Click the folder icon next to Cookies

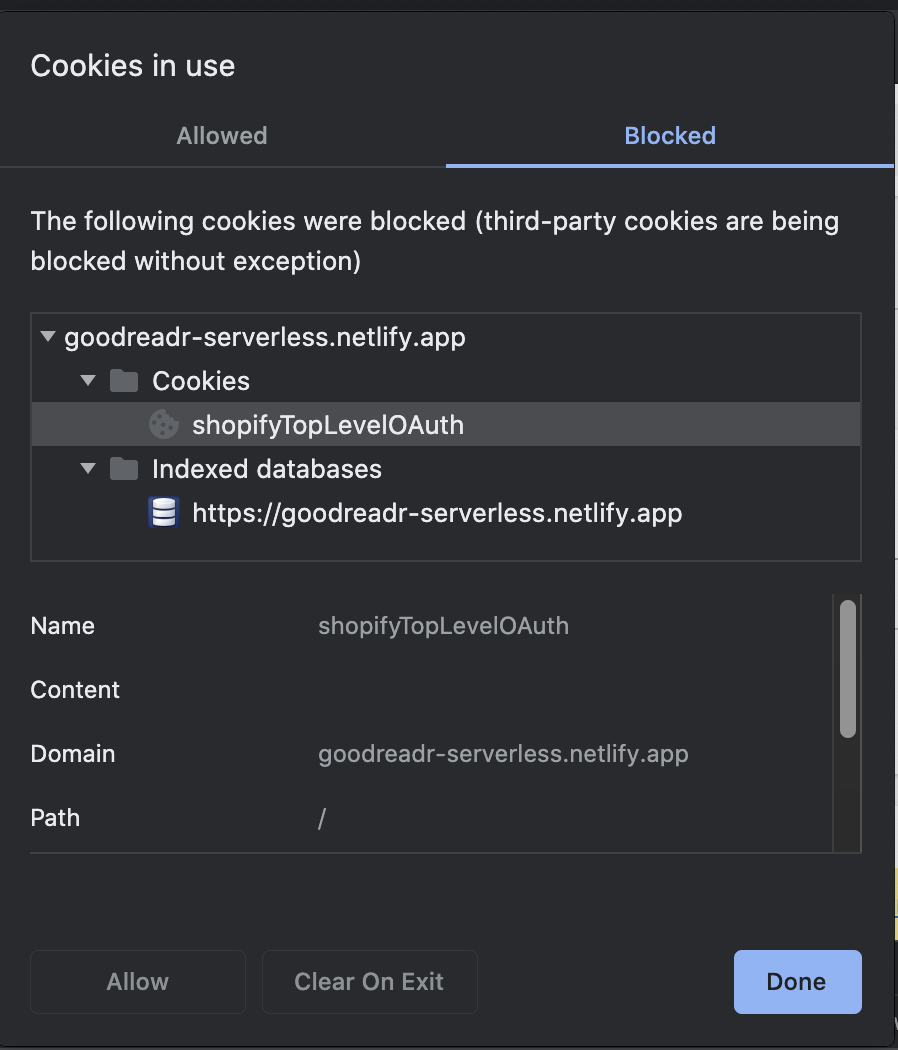click(x=125, y=380)
